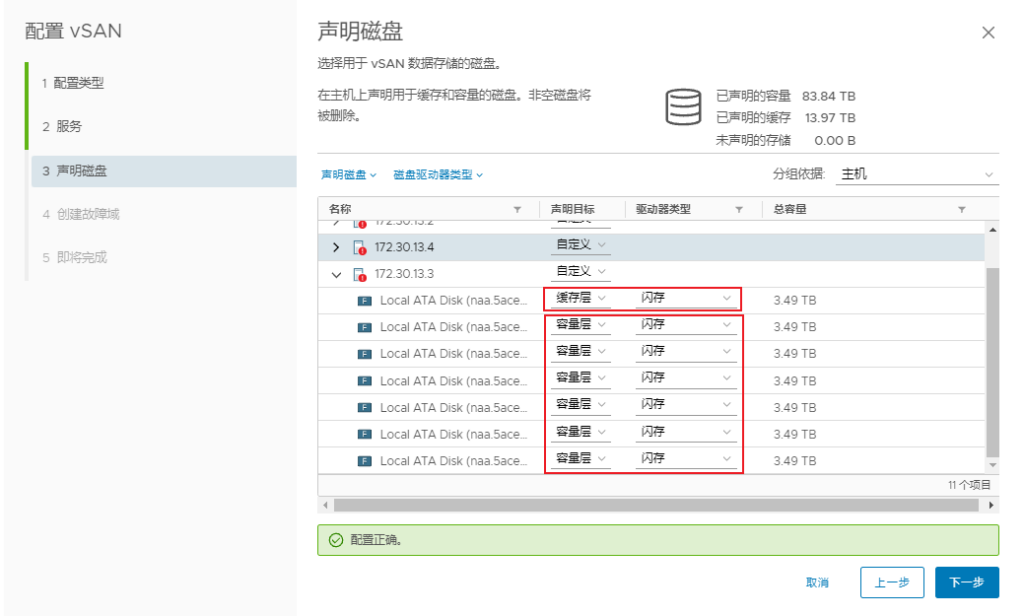Image resolution: width=1024 pixels, height=616 pixels.
Task: Change the 缓存层 claim target dropdown
Action: pos(581,298)
